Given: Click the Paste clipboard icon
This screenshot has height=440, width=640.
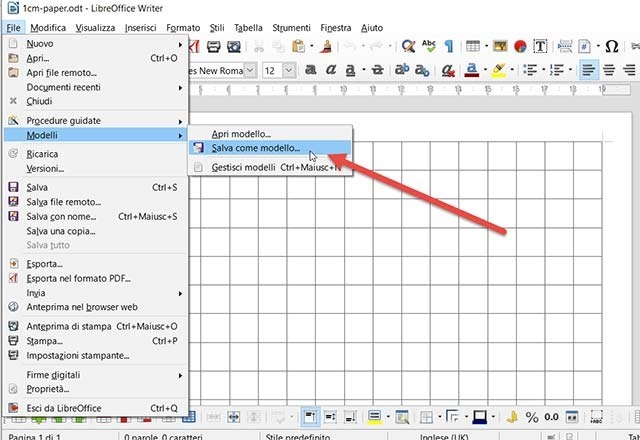Looking at the screenshot, I should tap(298, 47).
